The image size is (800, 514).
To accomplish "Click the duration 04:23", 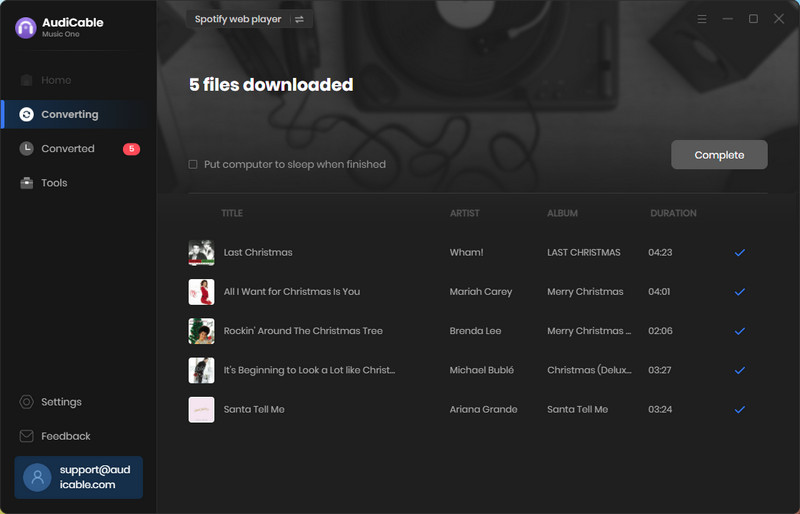I will pos(660,253).
